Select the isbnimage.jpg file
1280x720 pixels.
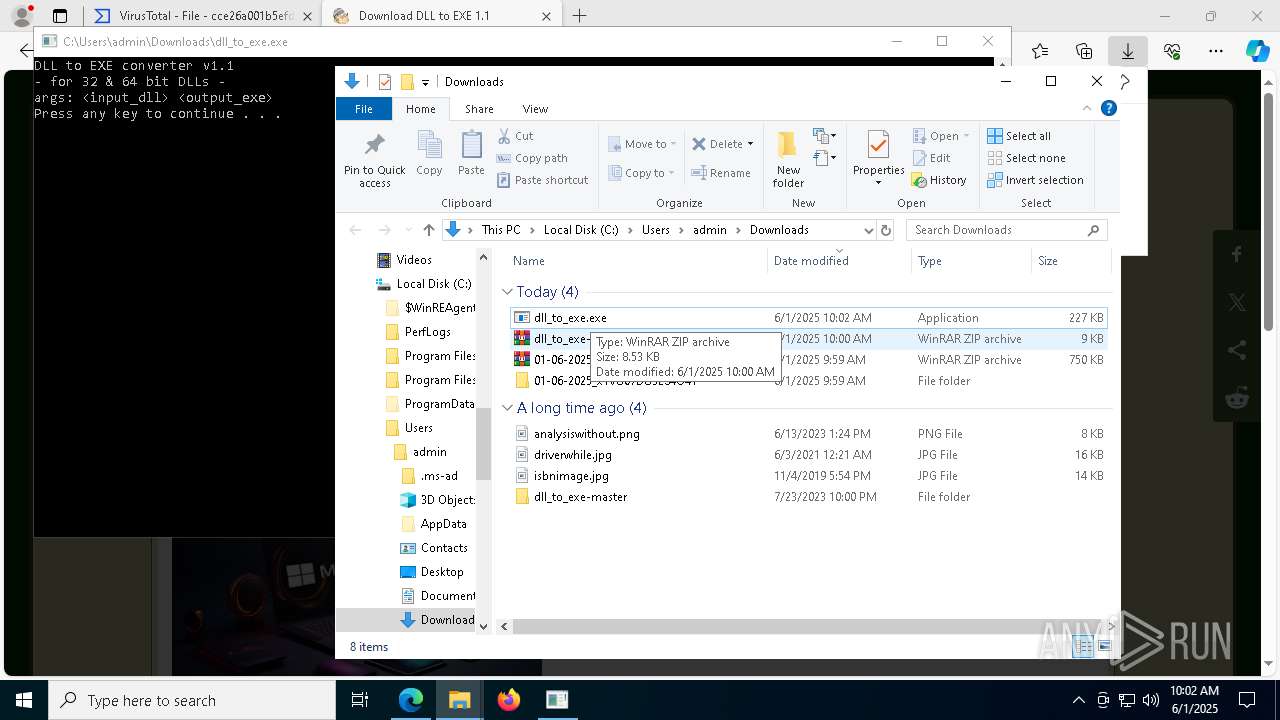pyautogui.click(x=808, y=476)
